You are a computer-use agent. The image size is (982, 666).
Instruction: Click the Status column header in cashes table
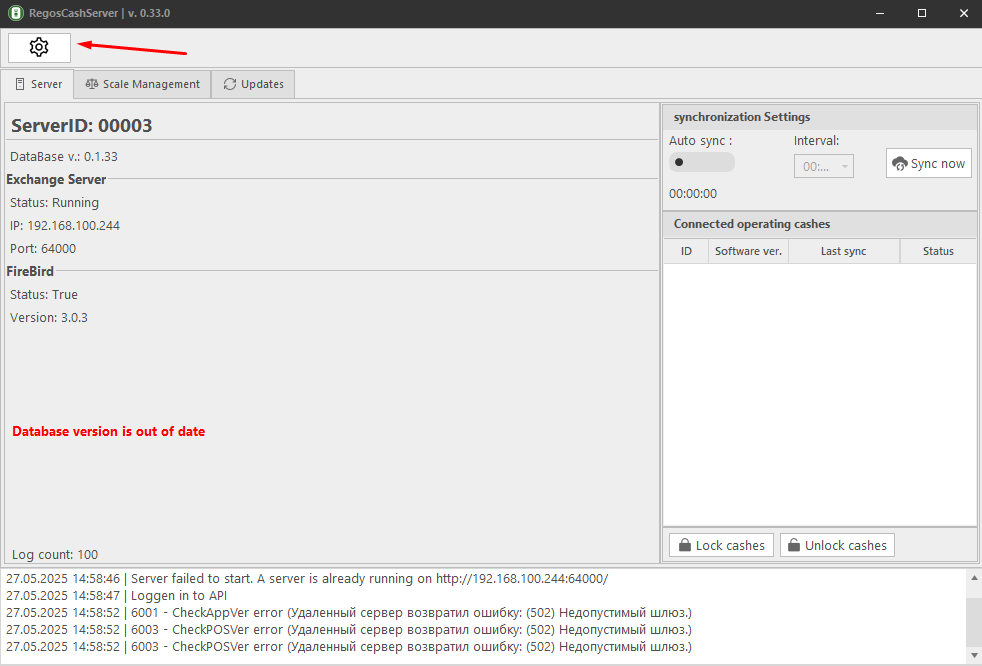[937, 251]
